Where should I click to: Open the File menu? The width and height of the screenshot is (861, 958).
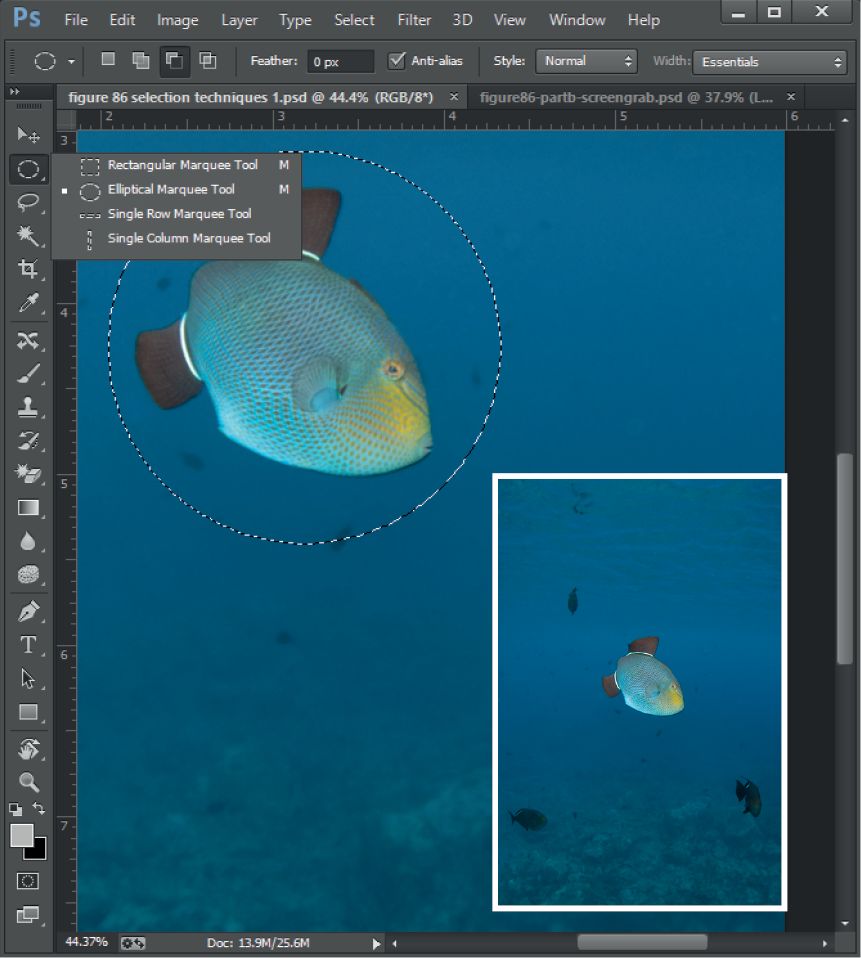(76, 20)
